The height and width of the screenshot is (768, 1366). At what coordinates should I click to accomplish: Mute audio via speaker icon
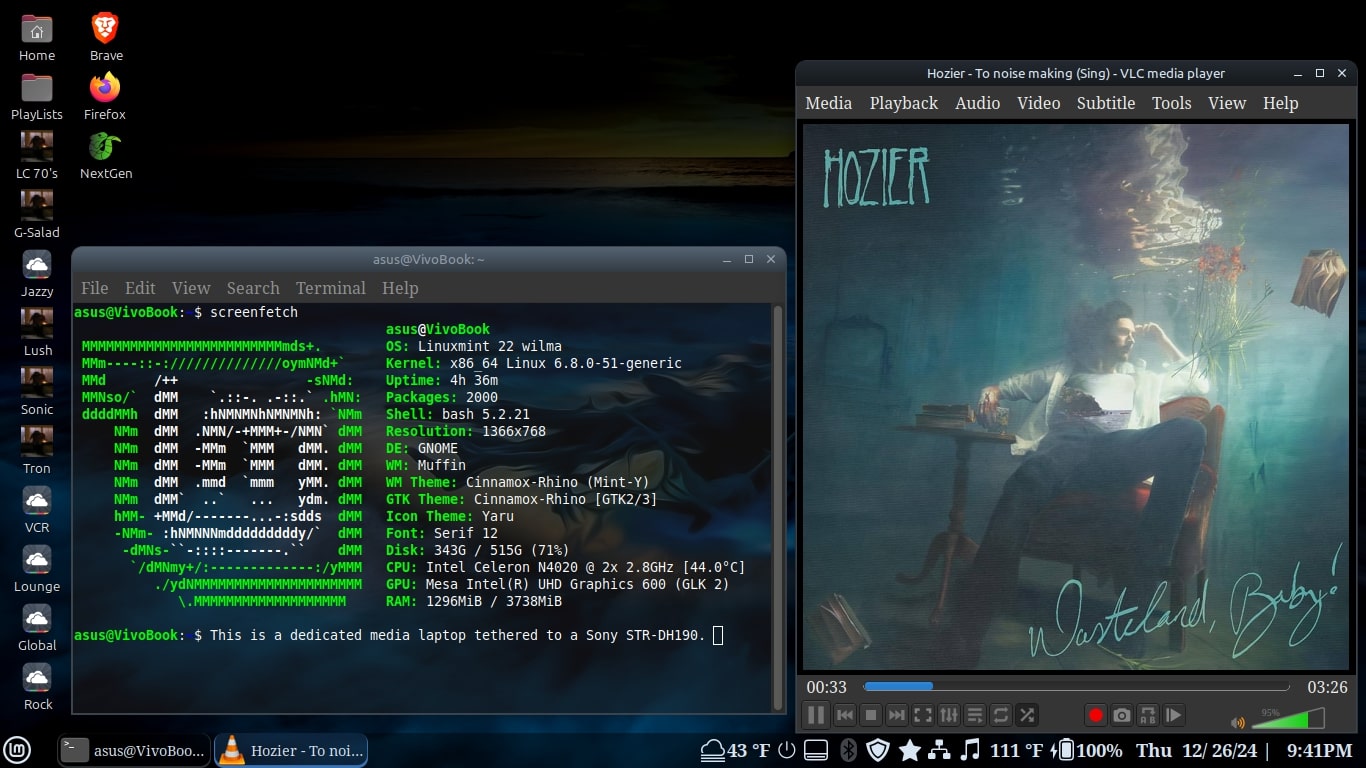tap(1238, 722)
